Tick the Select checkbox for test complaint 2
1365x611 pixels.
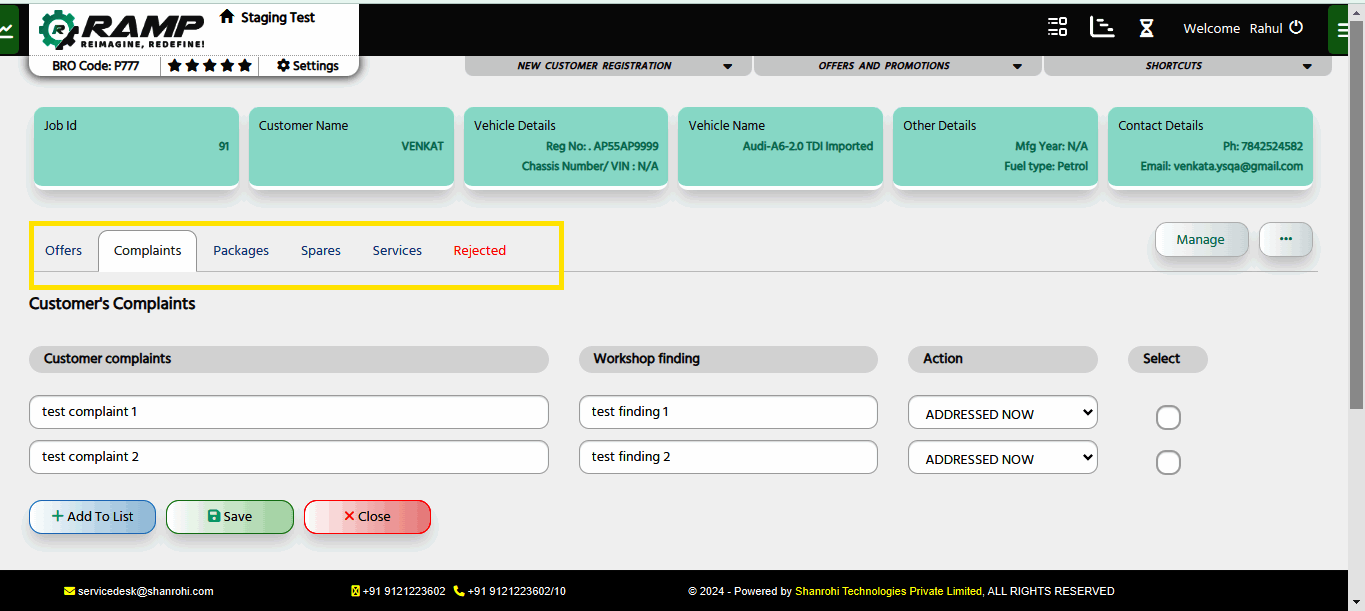click(x=1168, y=462)
